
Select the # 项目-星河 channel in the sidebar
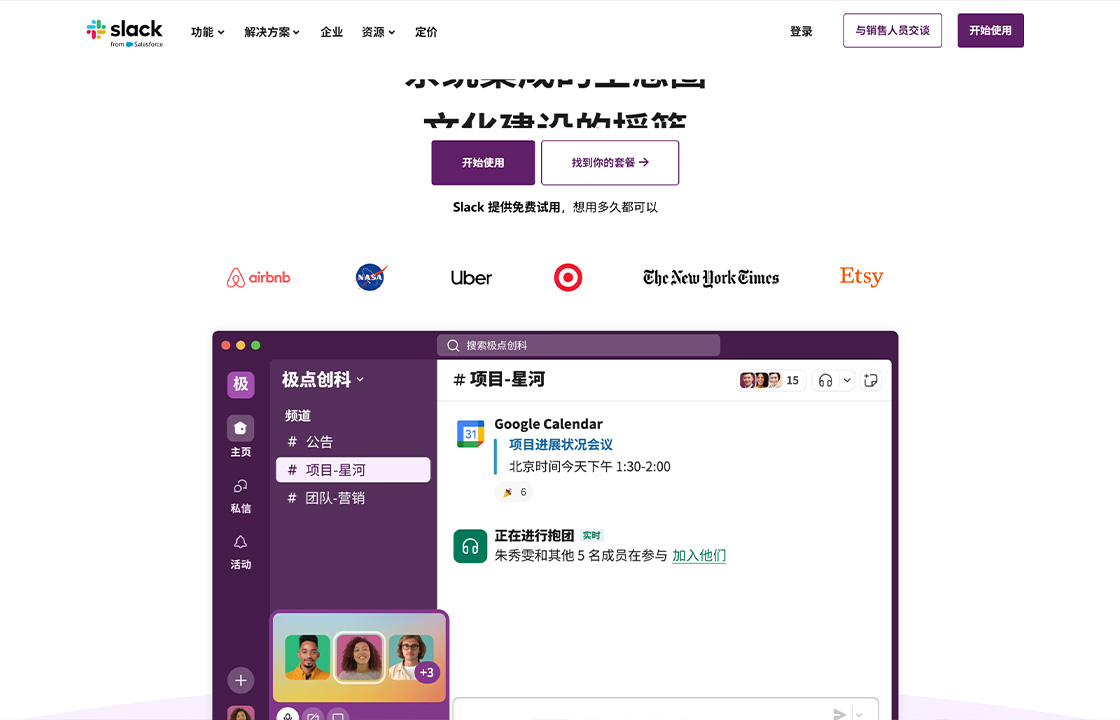click(353, 470)
